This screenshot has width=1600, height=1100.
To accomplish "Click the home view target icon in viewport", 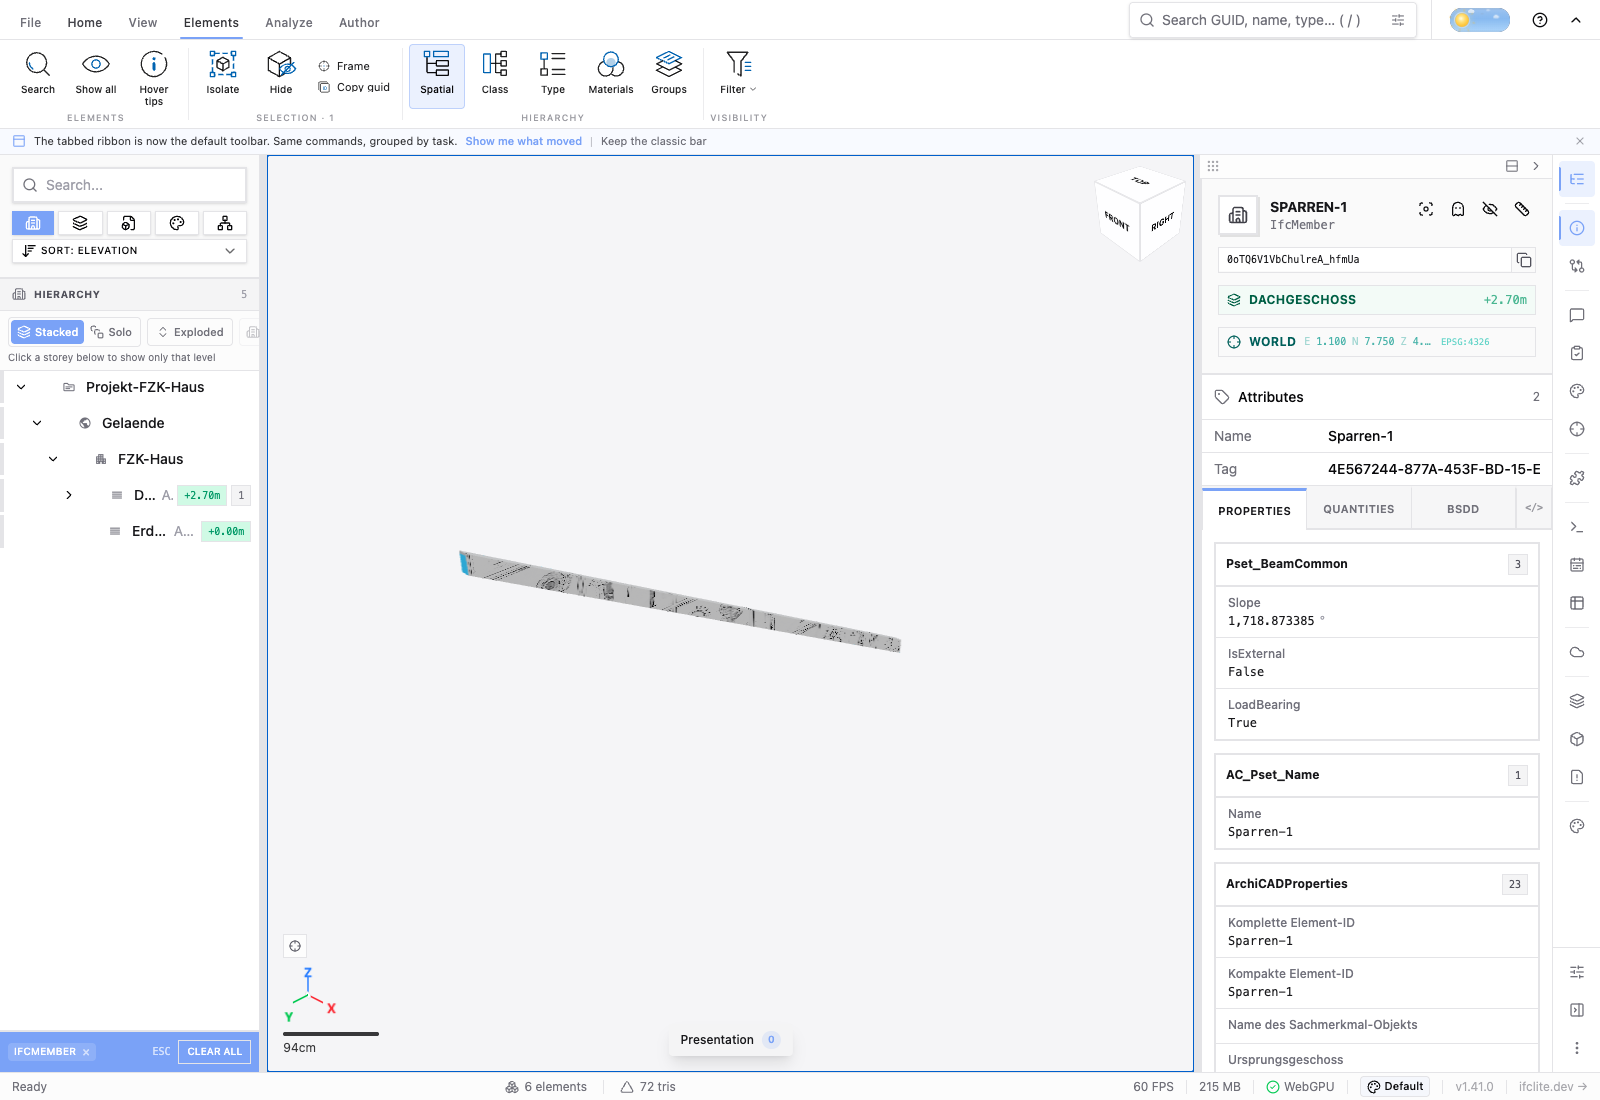I will (295, 946).
